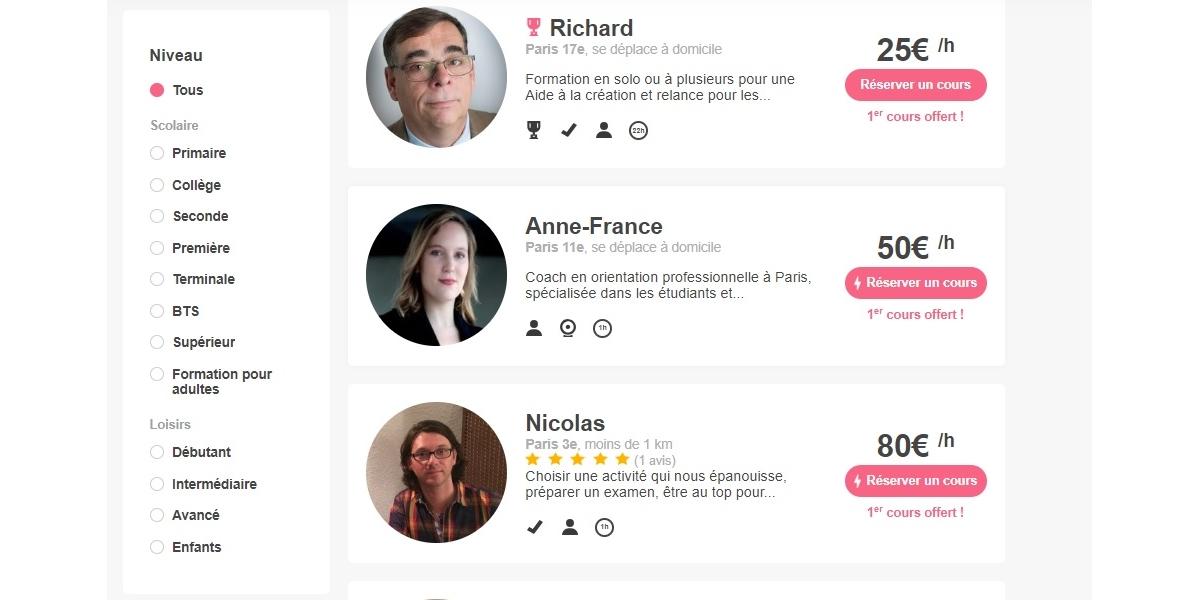This screenshot has width=1200, height=600.
Task: Pick the Débutant leisure level
Action: [157, 452]
